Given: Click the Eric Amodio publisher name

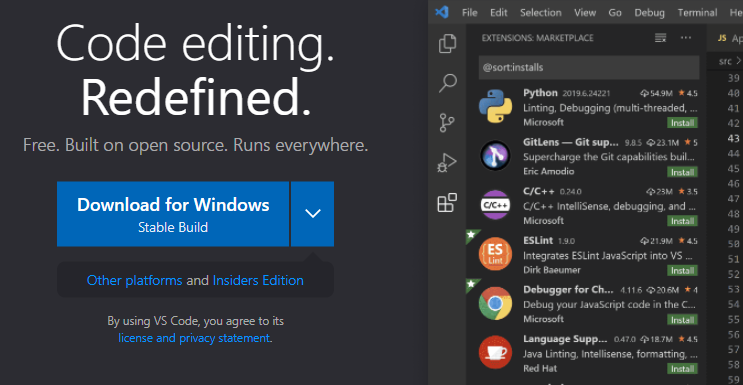Looking at the screenshot, I should coord(549,171).
